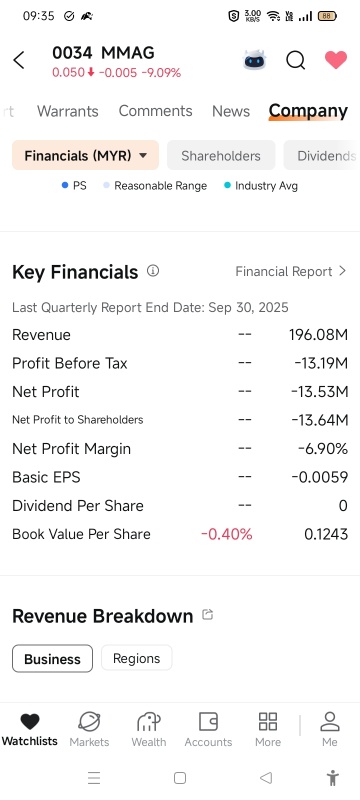Tap the Android accessibility figure icon
This screenshot has height=800, width=360.
(x=332, y=778)
